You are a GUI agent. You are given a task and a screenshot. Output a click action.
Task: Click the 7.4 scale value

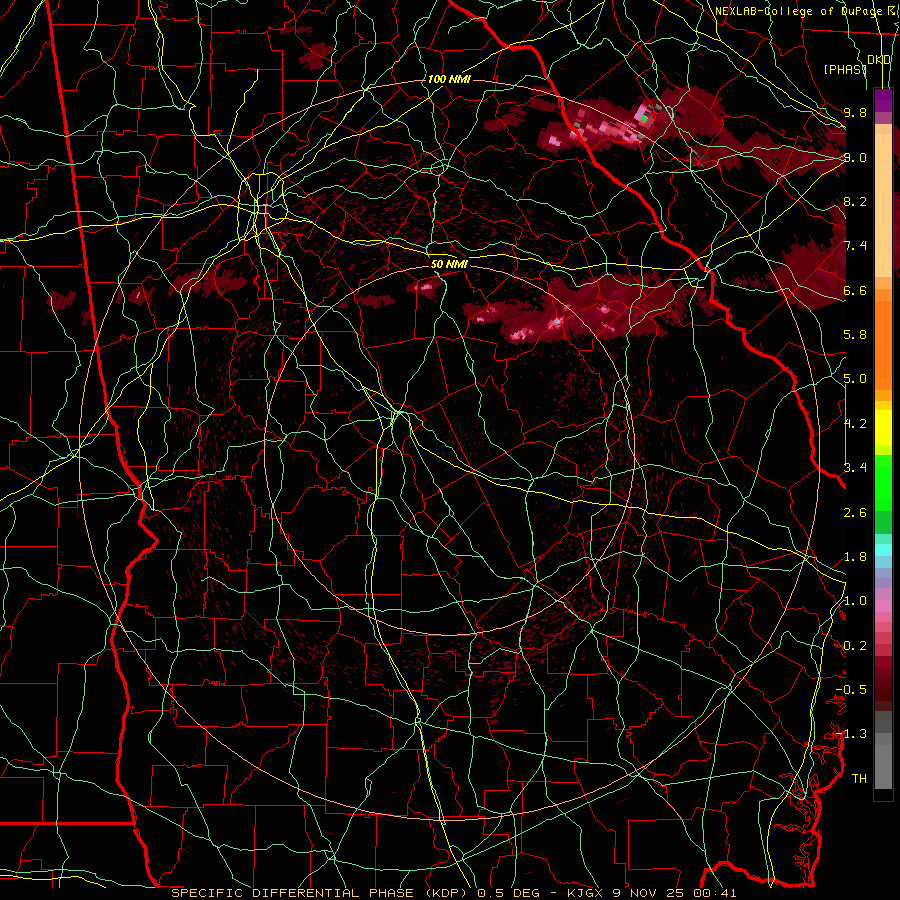[x=855, y=245]
